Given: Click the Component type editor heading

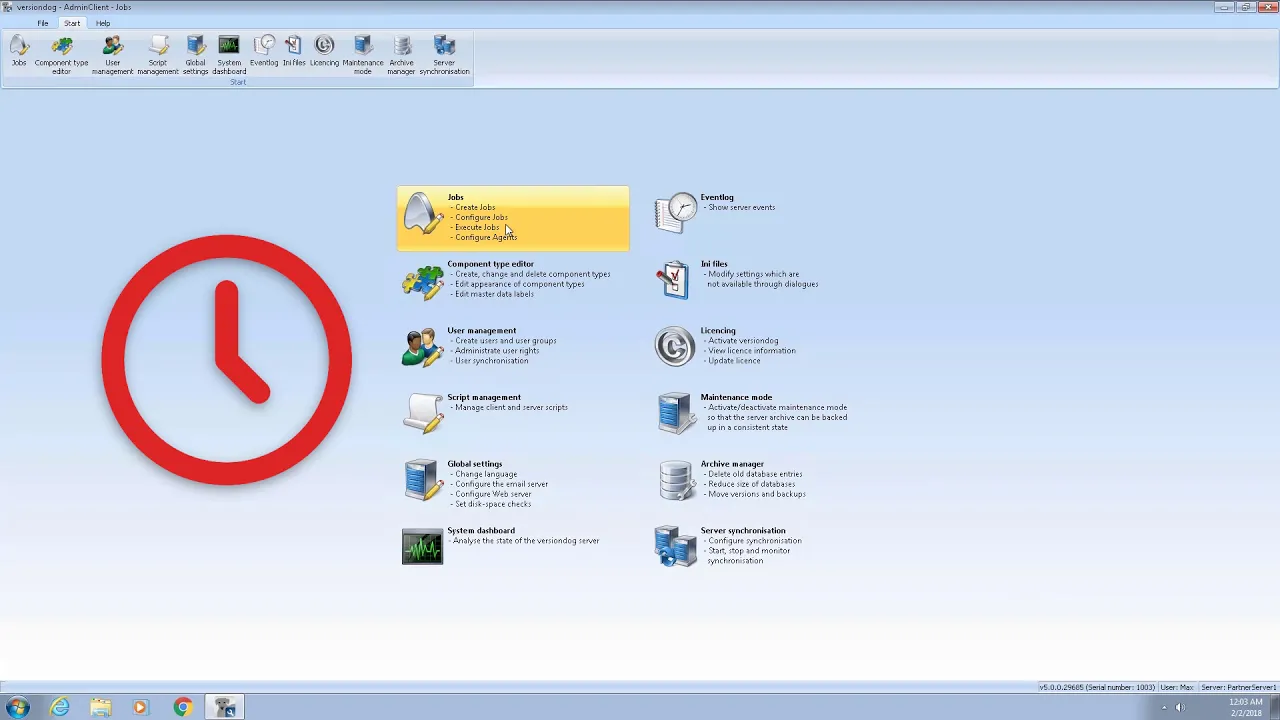Looking at the screenshot, I should (490, 264).
